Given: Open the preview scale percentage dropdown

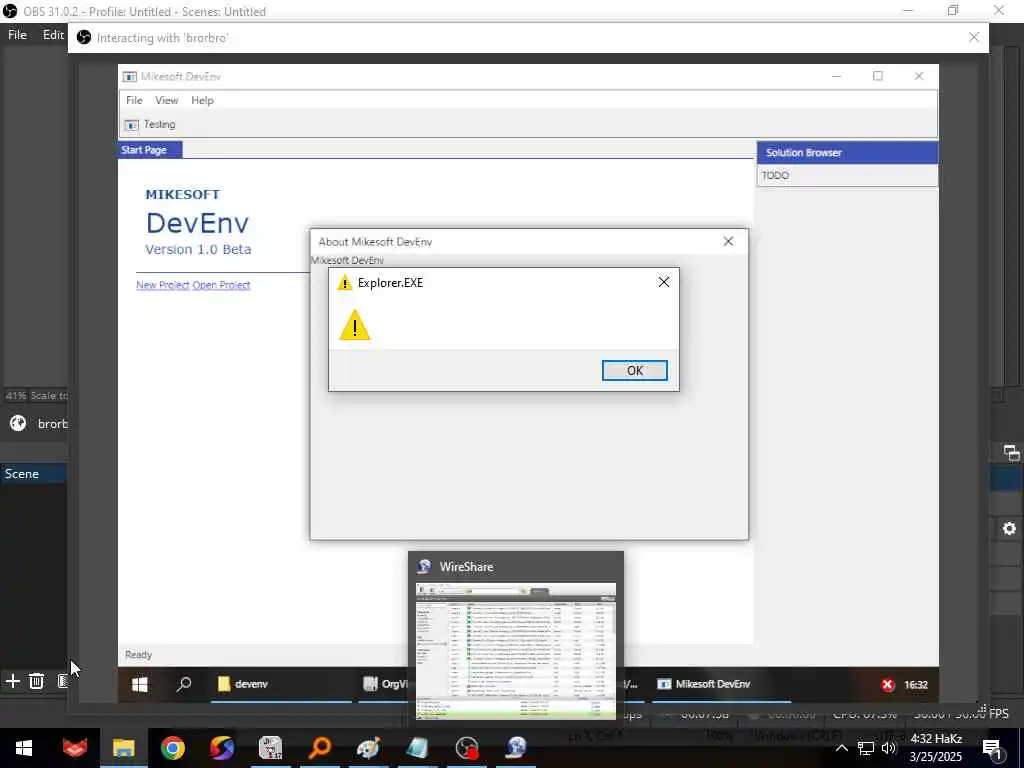Looking at the screenshot, I should [x=36, y=396].
